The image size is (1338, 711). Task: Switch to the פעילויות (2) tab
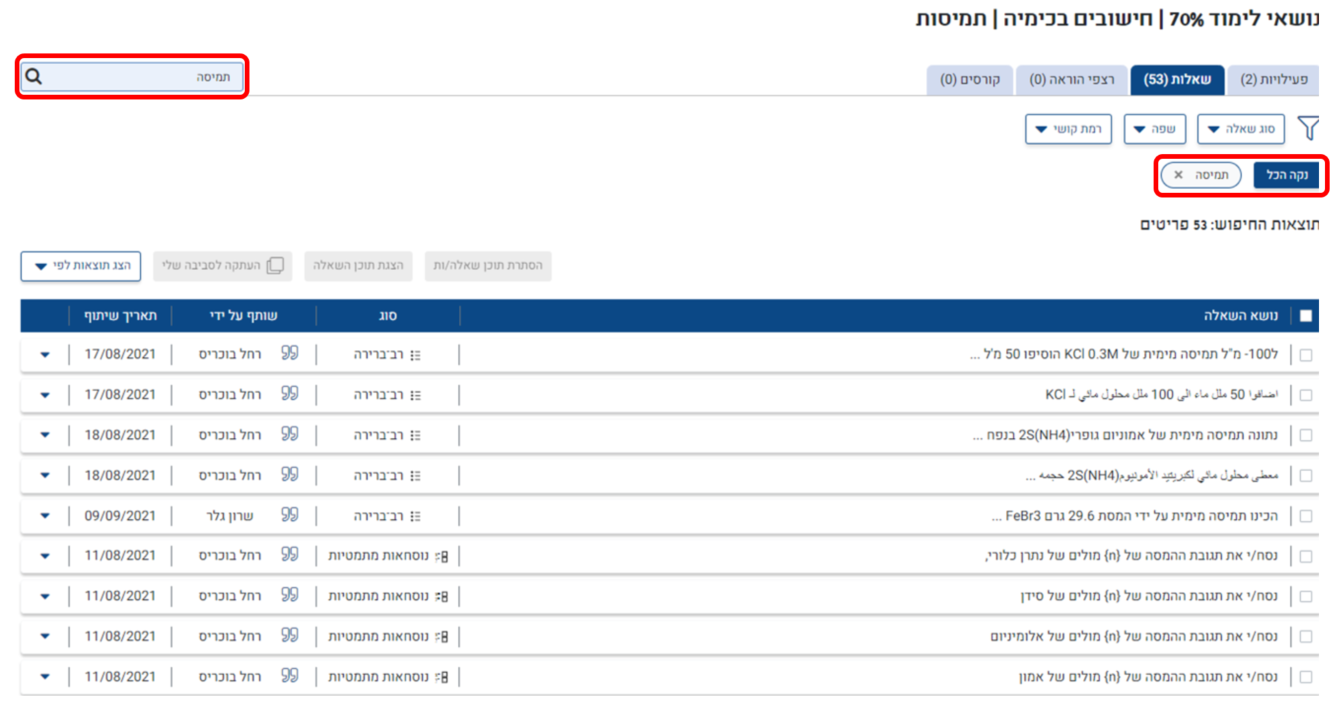[1272, 80]
